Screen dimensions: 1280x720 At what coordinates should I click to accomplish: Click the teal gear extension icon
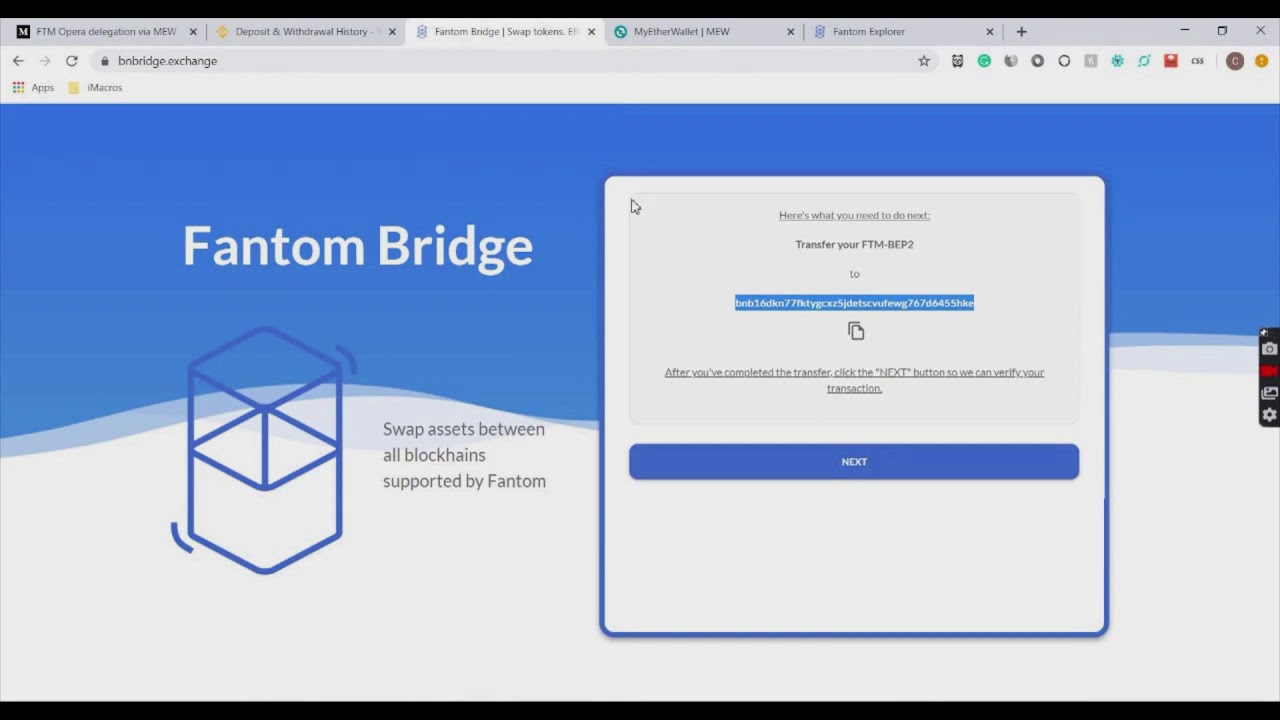pos(1118,61)
